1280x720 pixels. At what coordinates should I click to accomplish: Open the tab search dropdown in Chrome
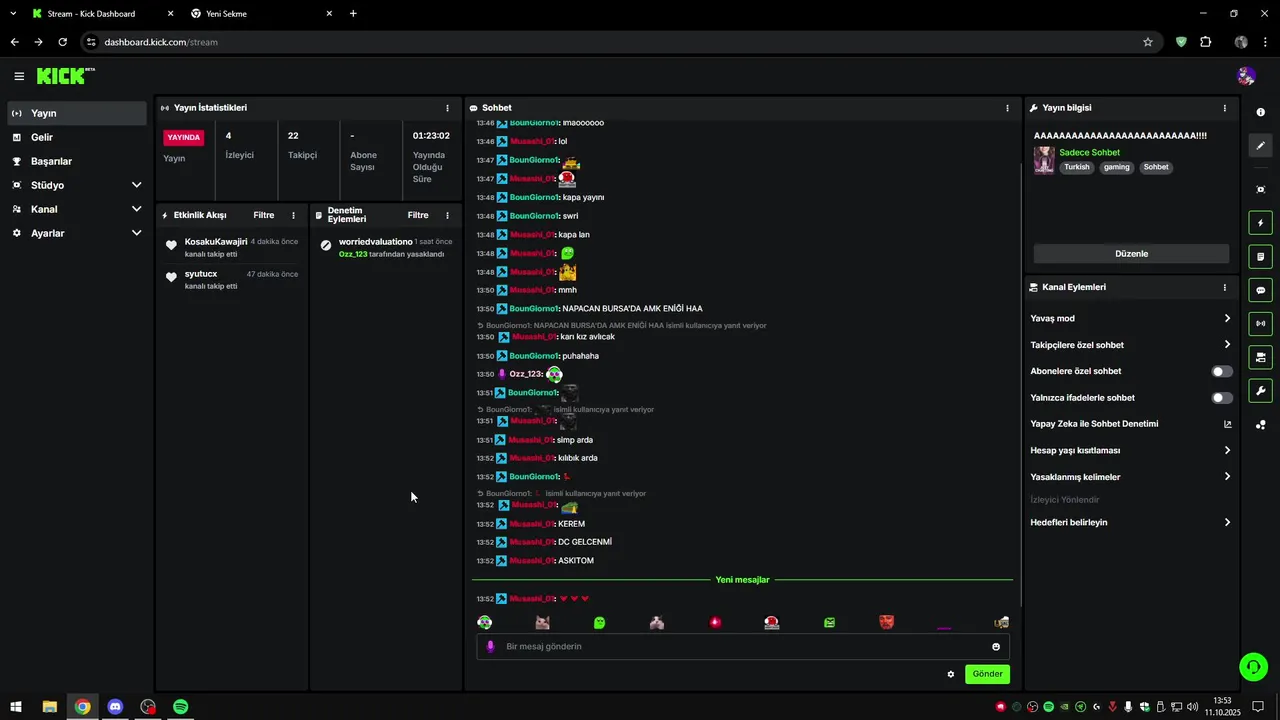(13, 14)
